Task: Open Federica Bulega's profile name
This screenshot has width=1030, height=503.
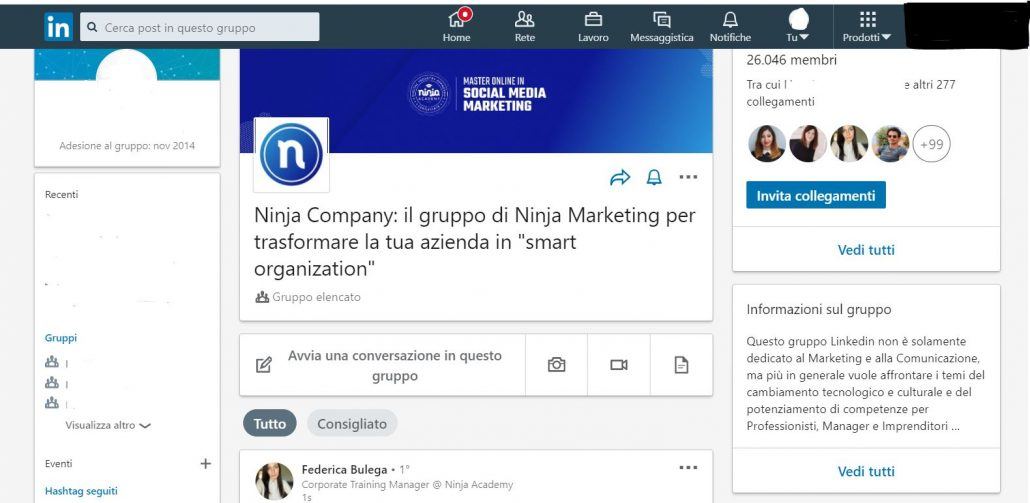Action: pos(344,470)
